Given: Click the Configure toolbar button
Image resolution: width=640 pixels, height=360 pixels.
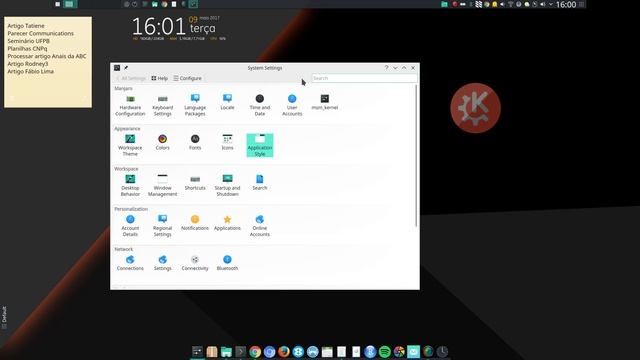Looking at the screenshot, I should (187, 78).
